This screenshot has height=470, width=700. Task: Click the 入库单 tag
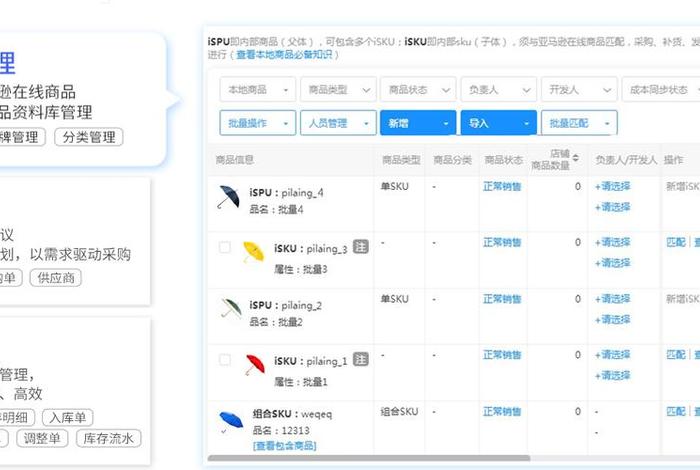tap(67, 418)
